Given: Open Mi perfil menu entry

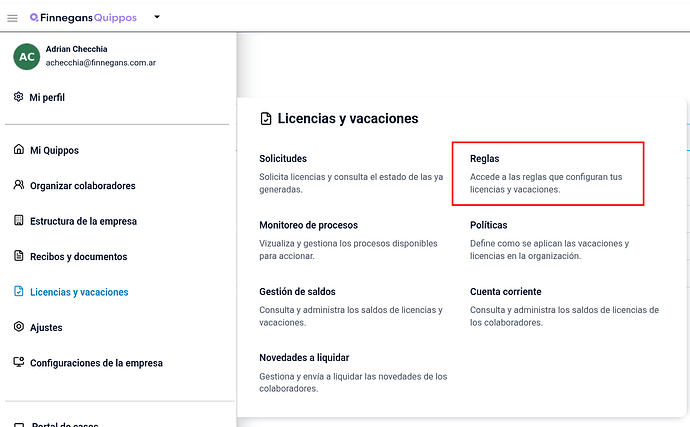Looking at the screenshot, I should (47, 97).
